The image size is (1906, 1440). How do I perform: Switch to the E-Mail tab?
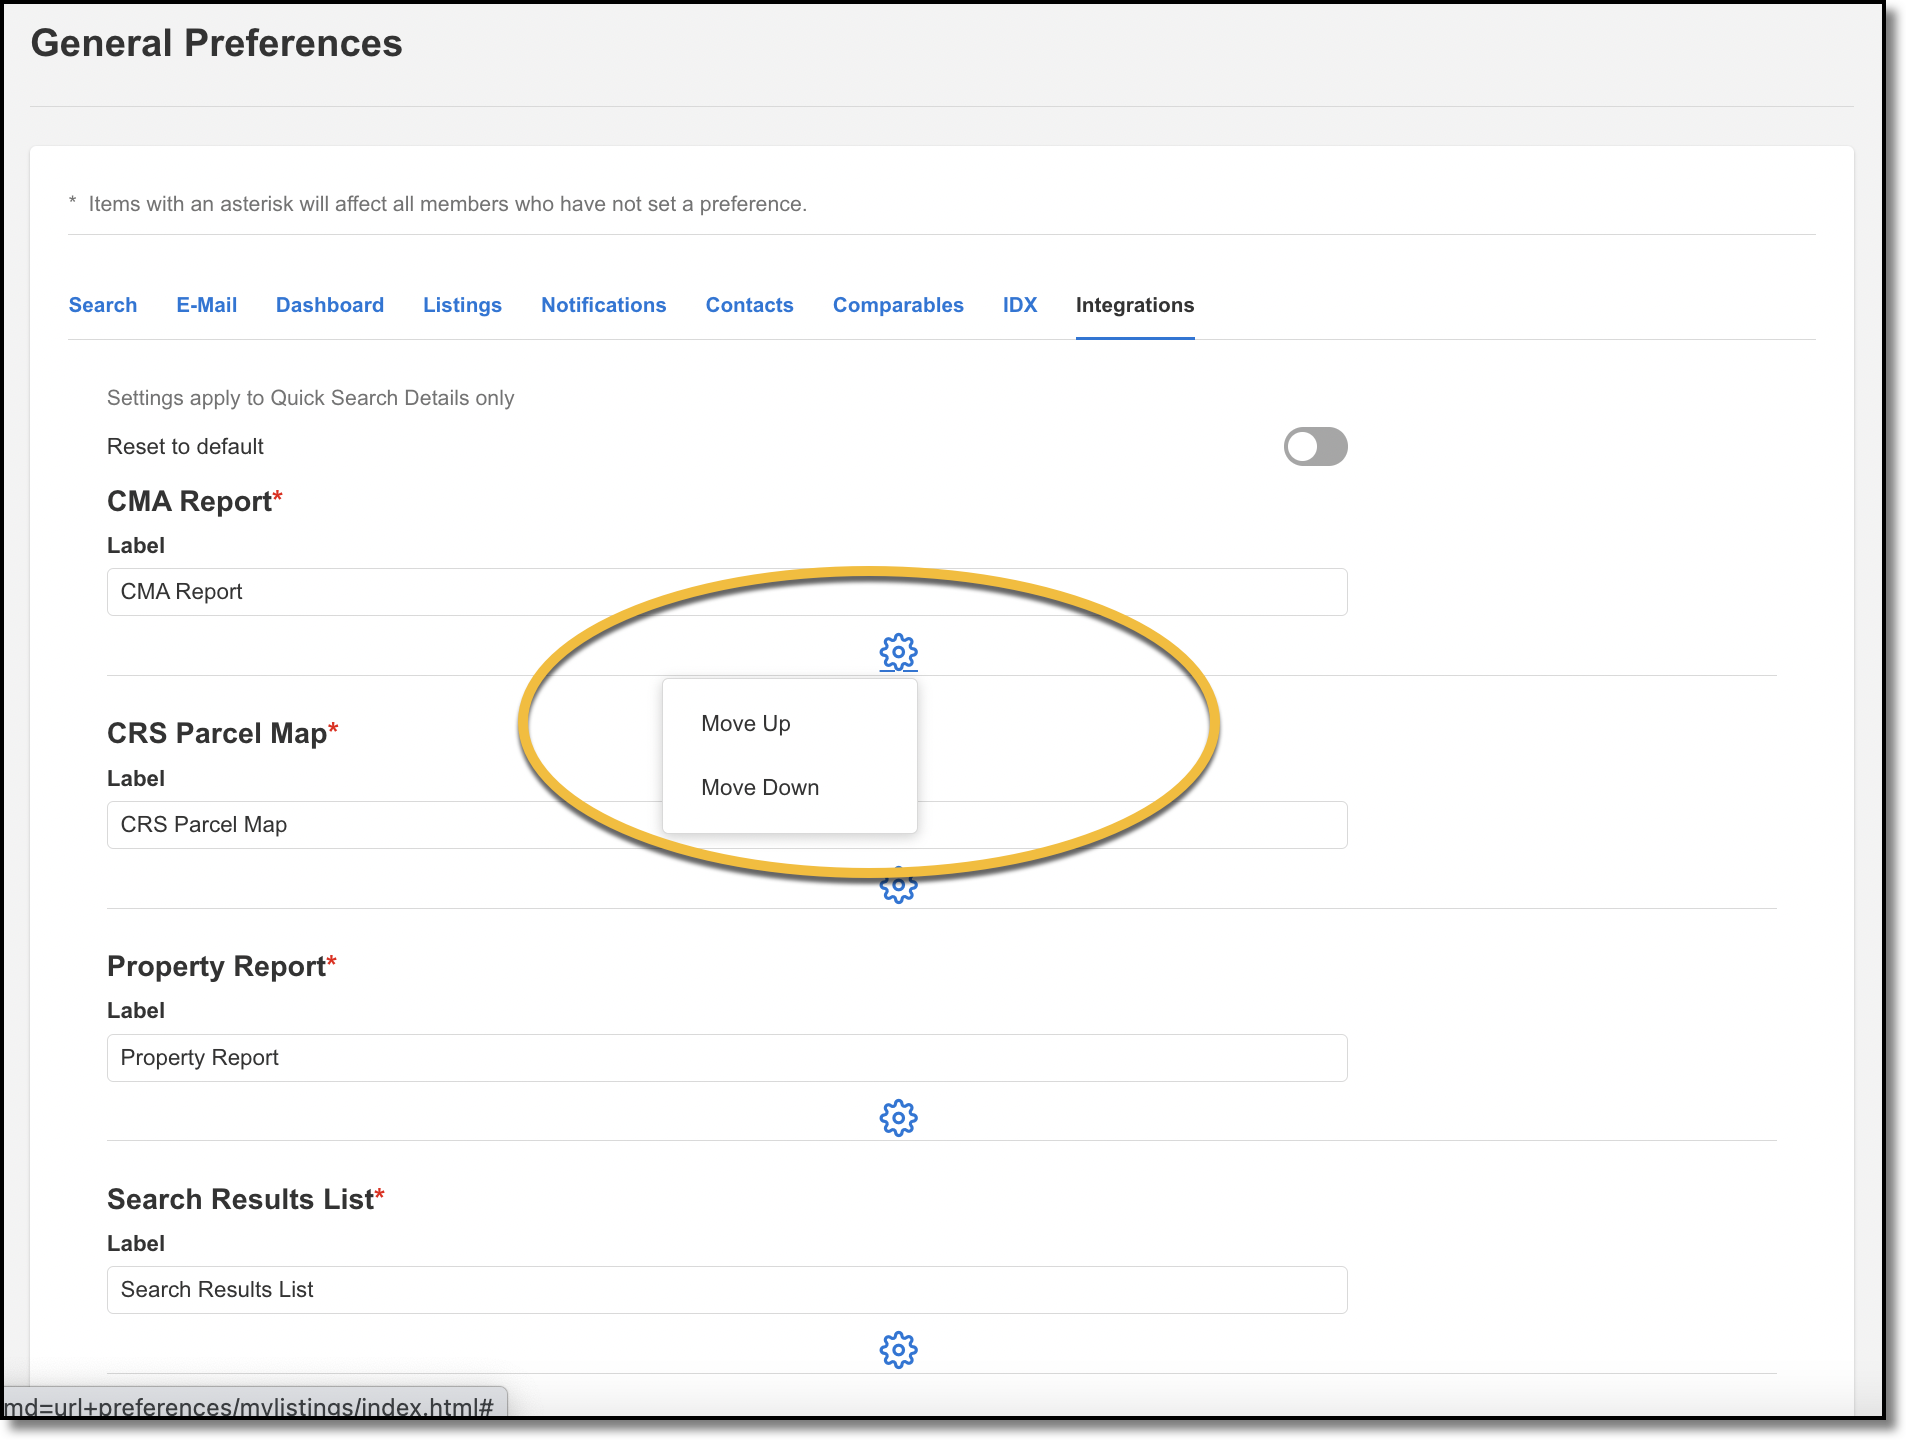click(207, 305)
